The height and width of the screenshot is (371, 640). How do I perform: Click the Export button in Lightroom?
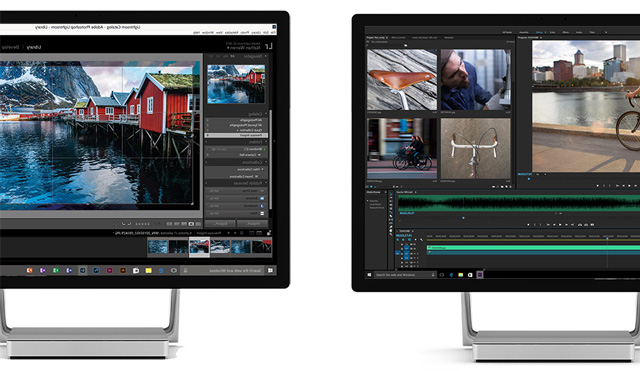point(220,224)
